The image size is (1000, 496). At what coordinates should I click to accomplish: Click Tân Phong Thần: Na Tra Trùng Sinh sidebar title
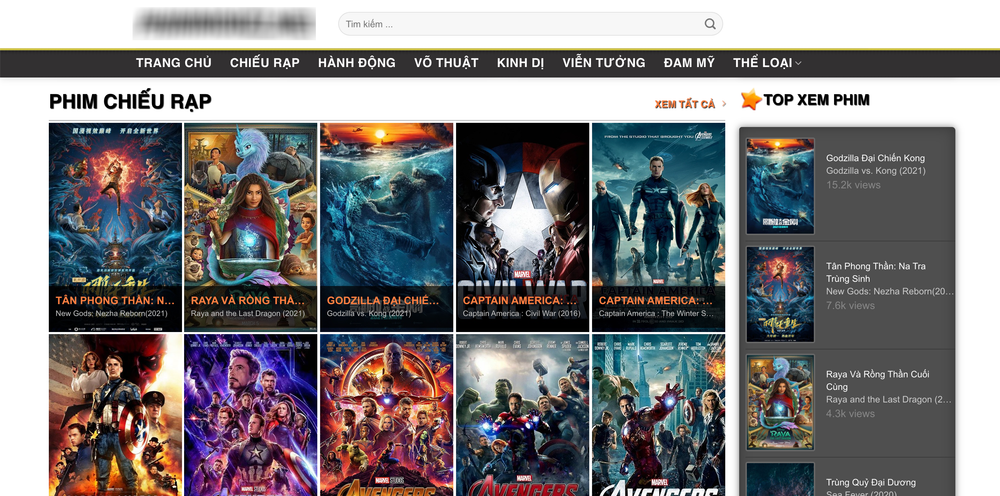click(x=876, y=272)
